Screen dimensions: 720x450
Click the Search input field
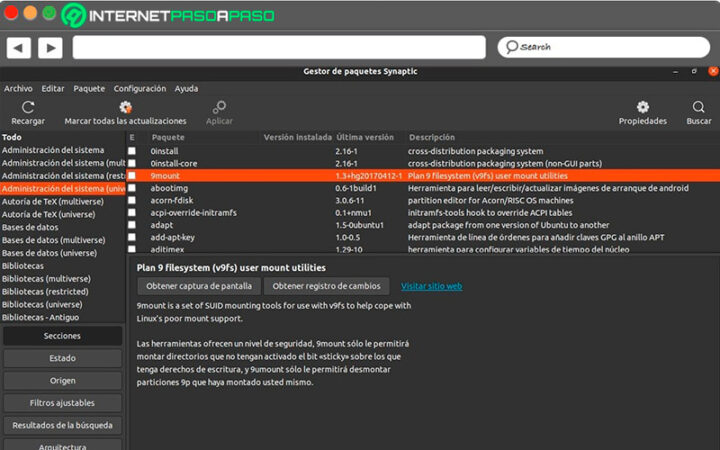coord(604,47)
